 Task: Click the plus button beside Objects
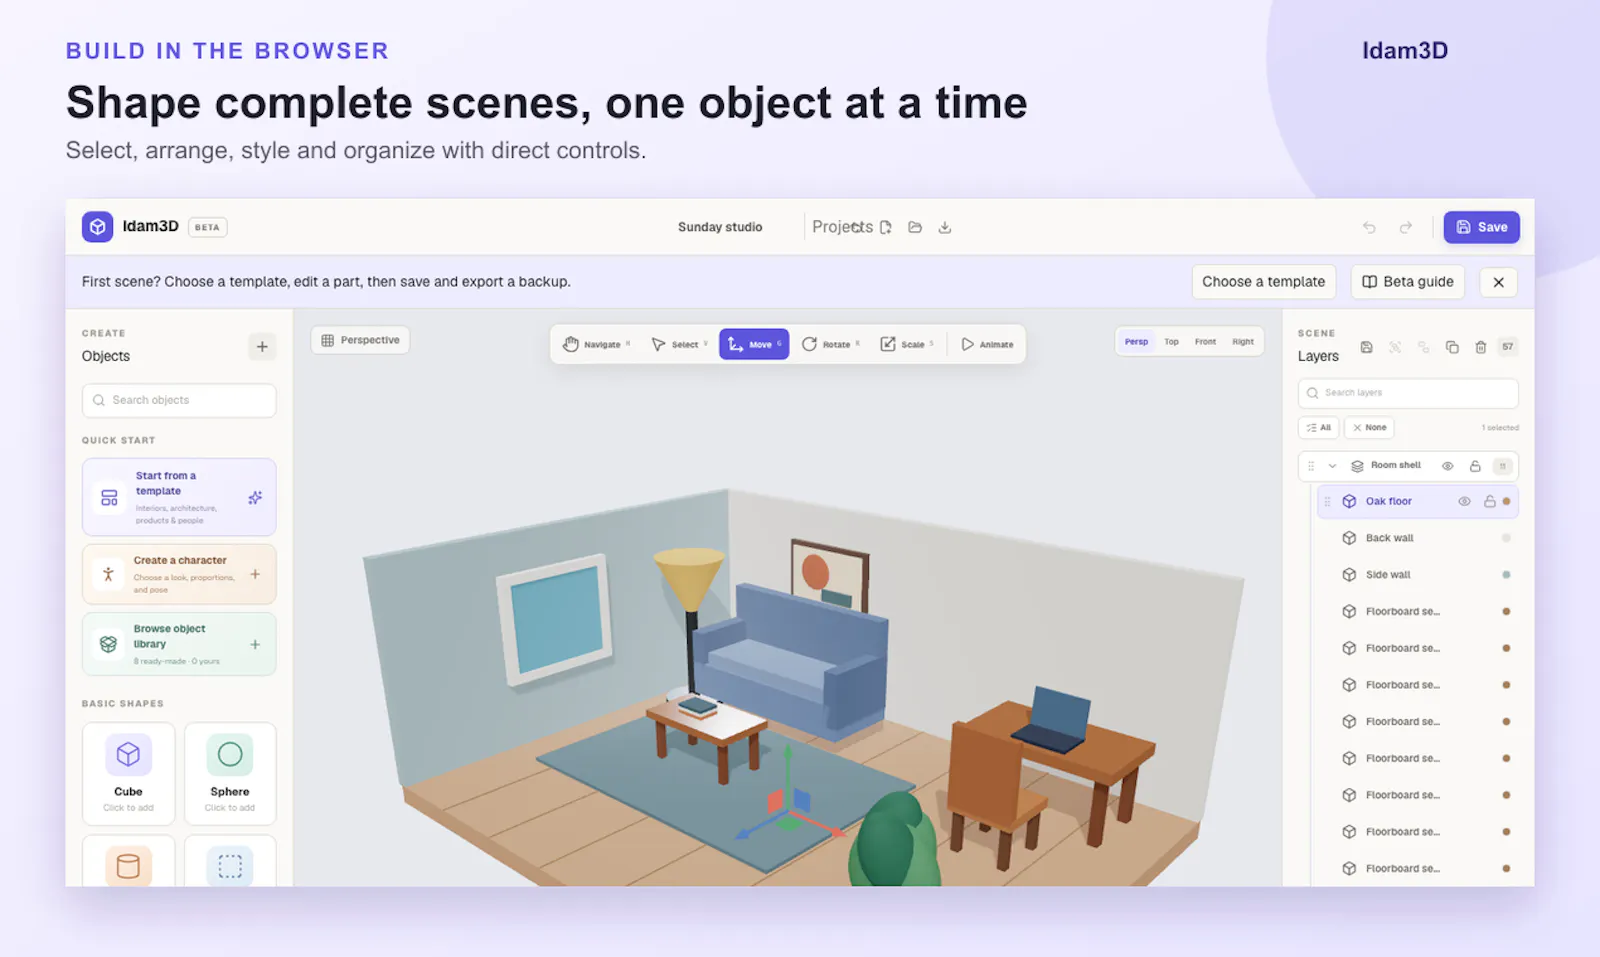[262, 347]
